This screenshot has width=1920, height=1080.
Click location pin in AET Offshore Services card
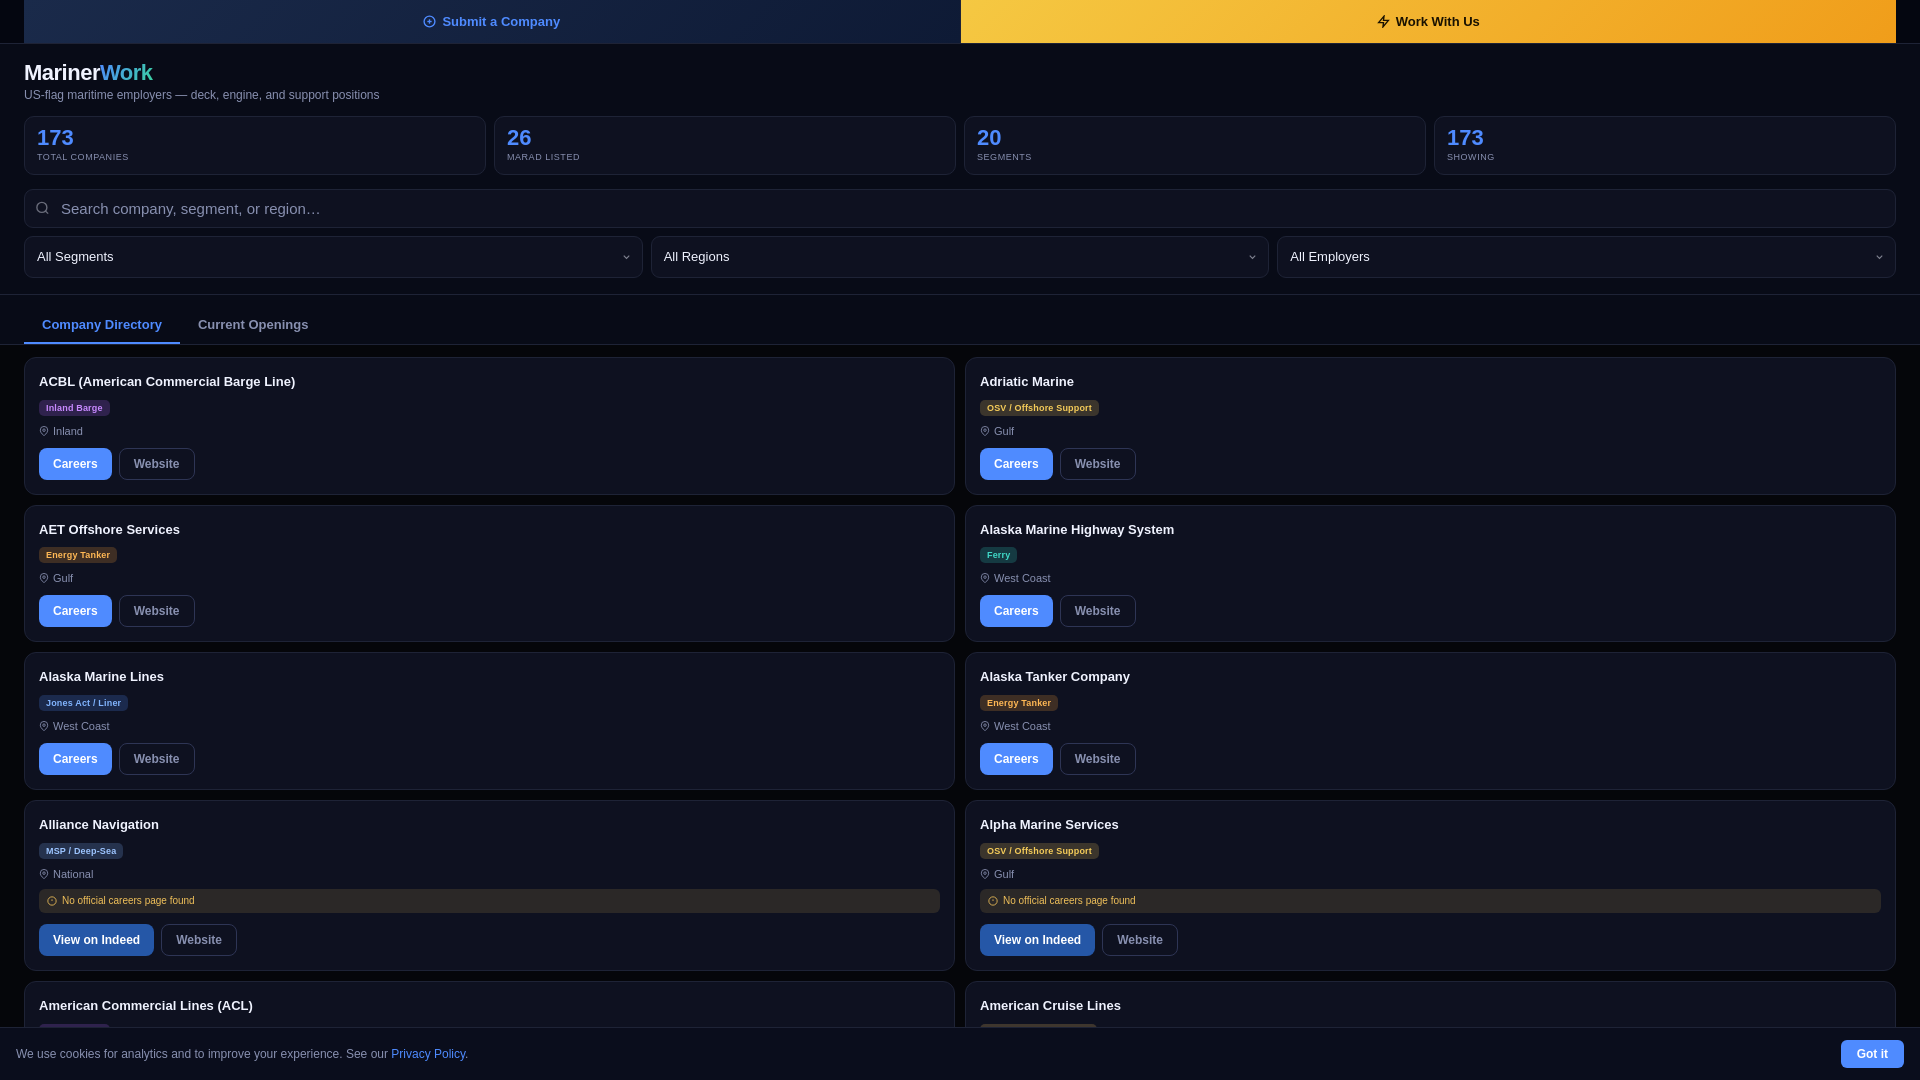coord(44,578)
